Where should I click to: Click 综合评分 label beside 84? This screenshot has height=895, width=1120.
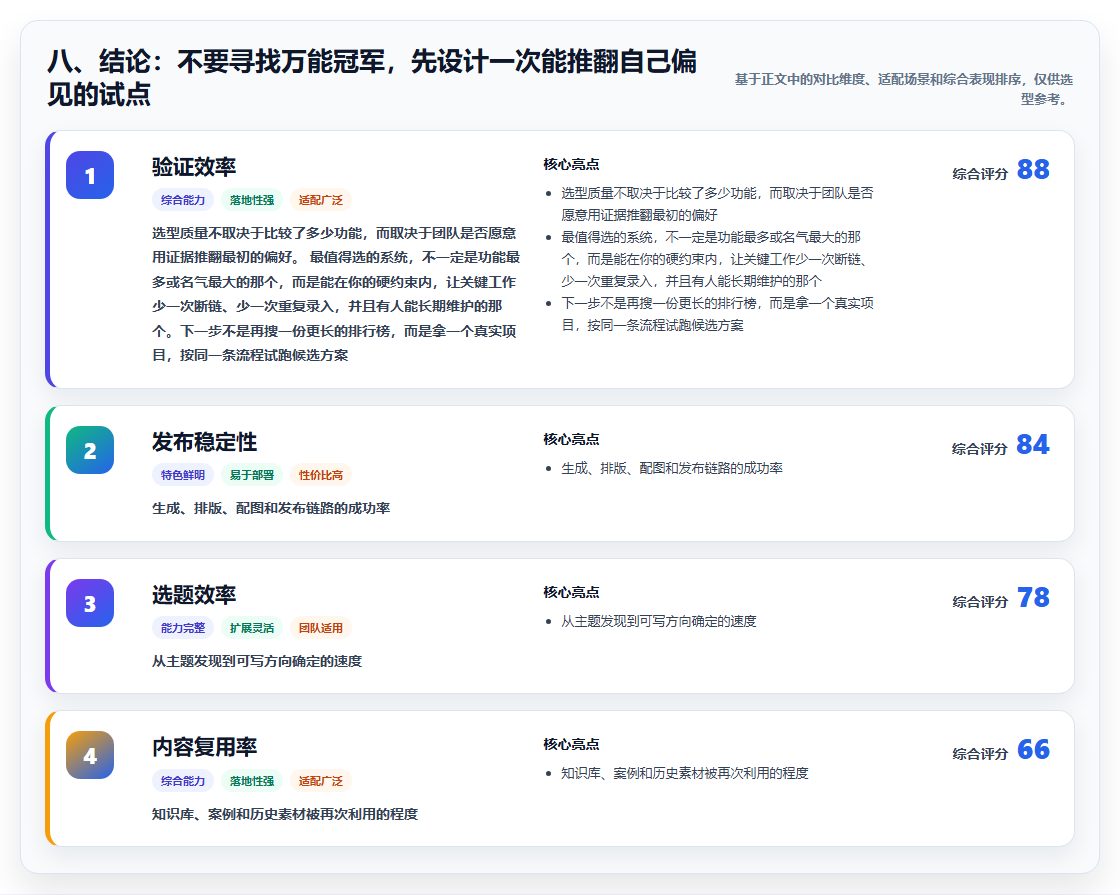pos(980,449)
